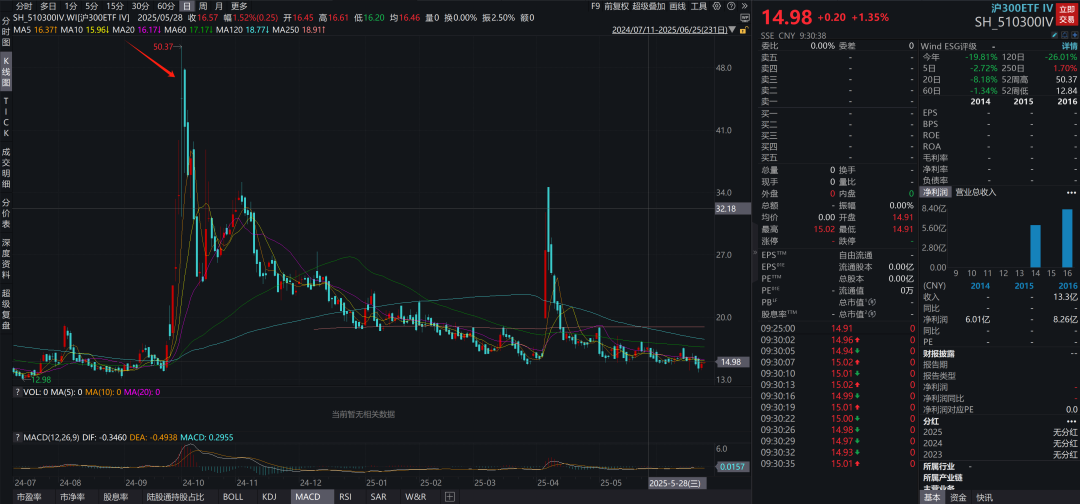
Task: Select K线图 in left sidebar
Action: tap(6, 74)
